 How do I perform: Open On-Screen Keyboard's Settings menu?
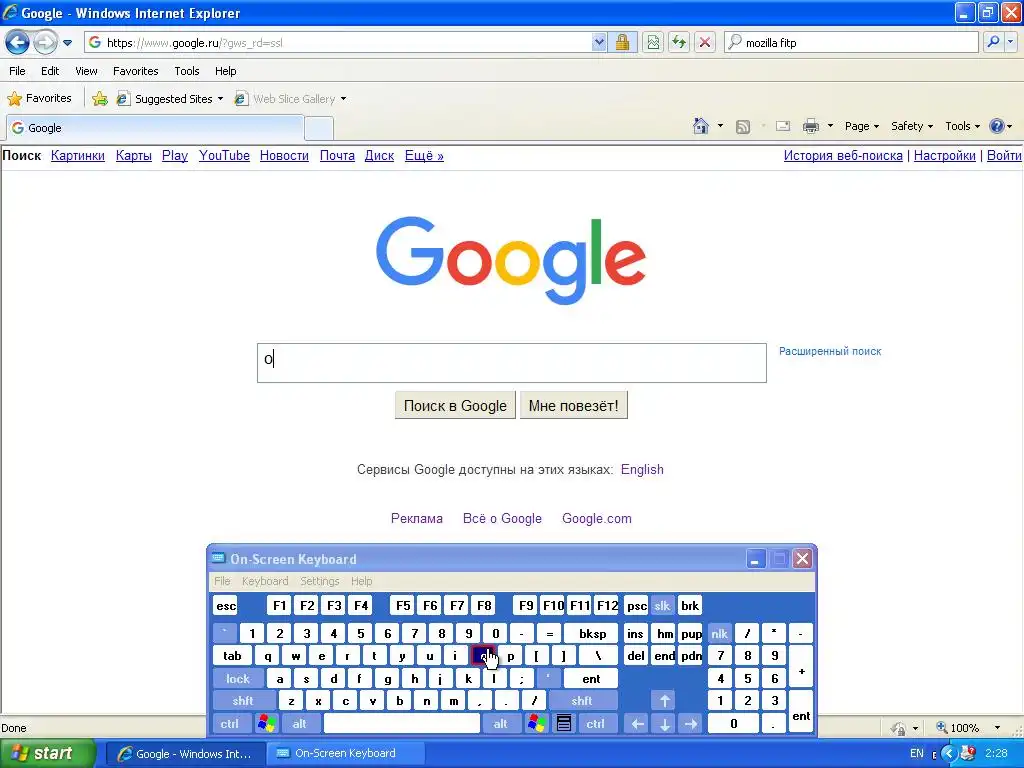click(319, 581)
